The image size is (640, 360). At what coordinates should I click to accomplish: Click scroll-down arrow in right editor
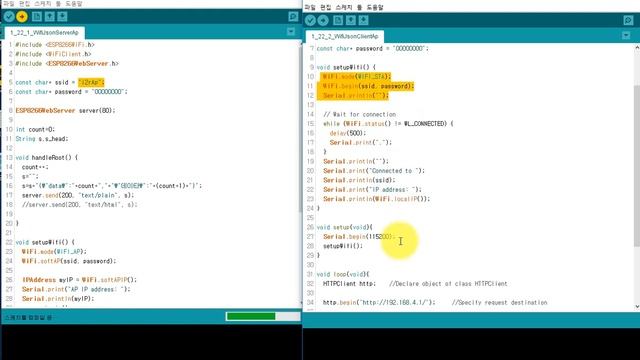point(637,307)
